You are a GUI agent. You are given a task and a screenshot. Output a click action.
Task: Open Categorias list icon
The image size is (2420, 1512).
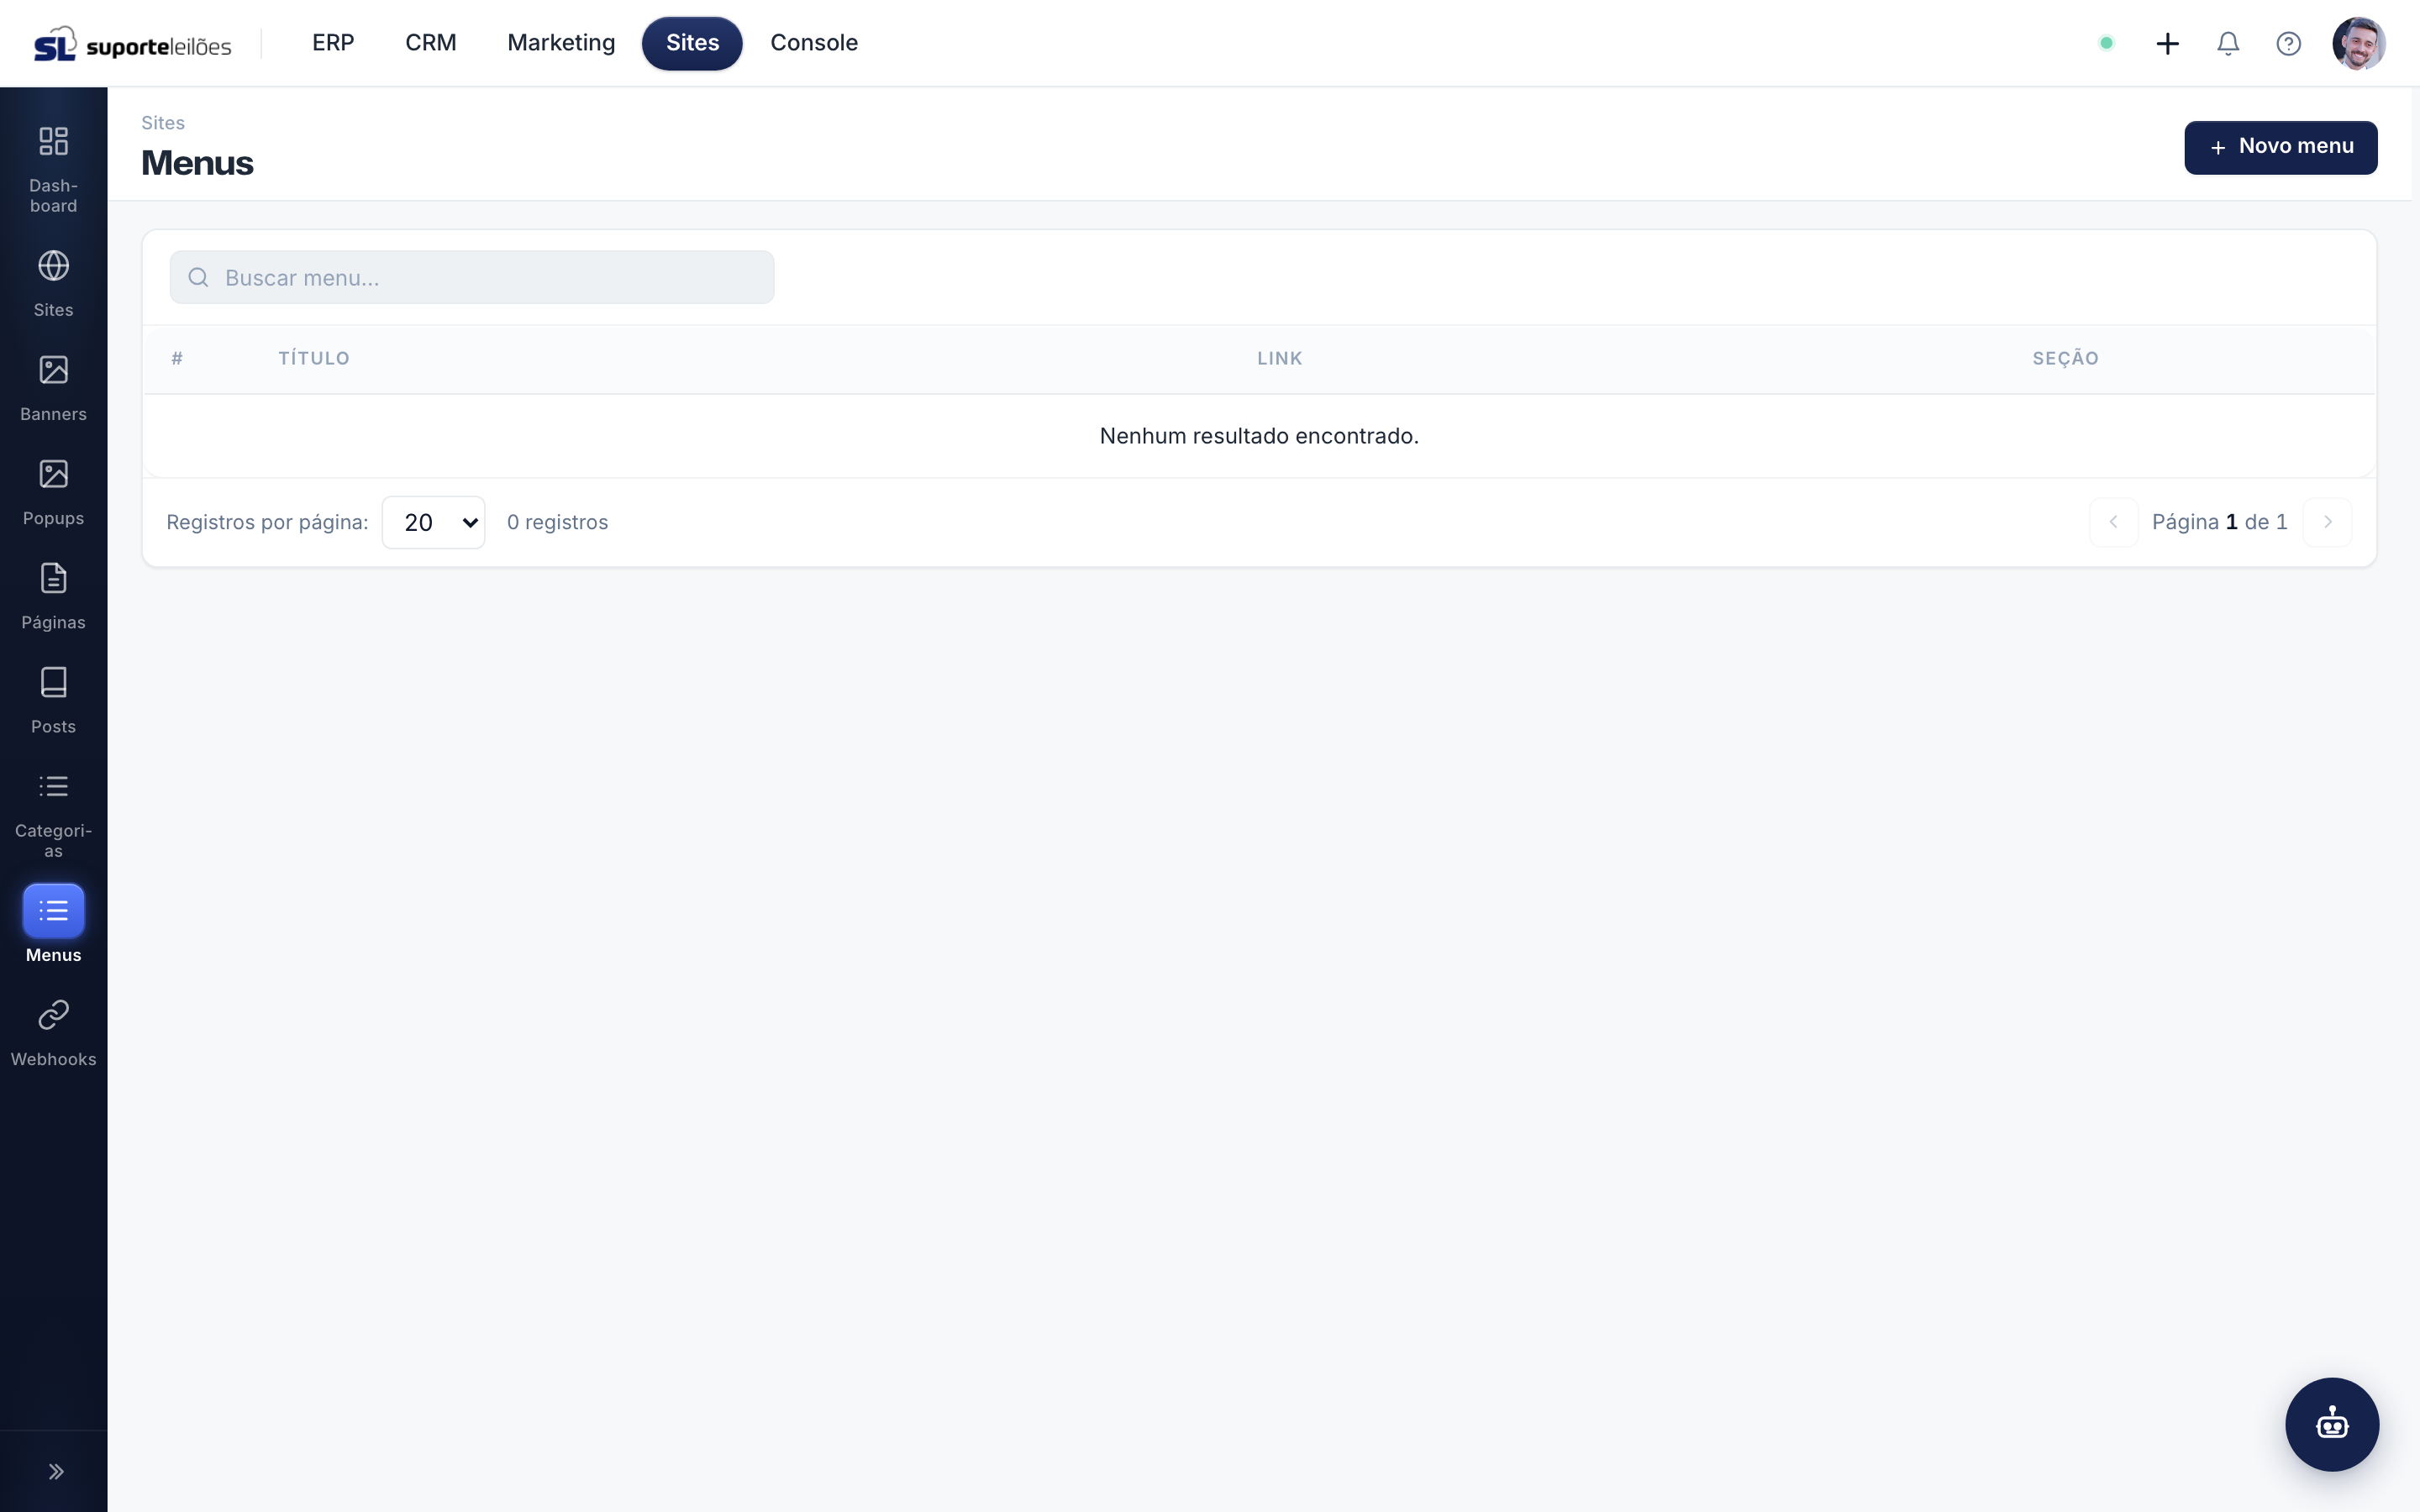click(x=53, y=786)
